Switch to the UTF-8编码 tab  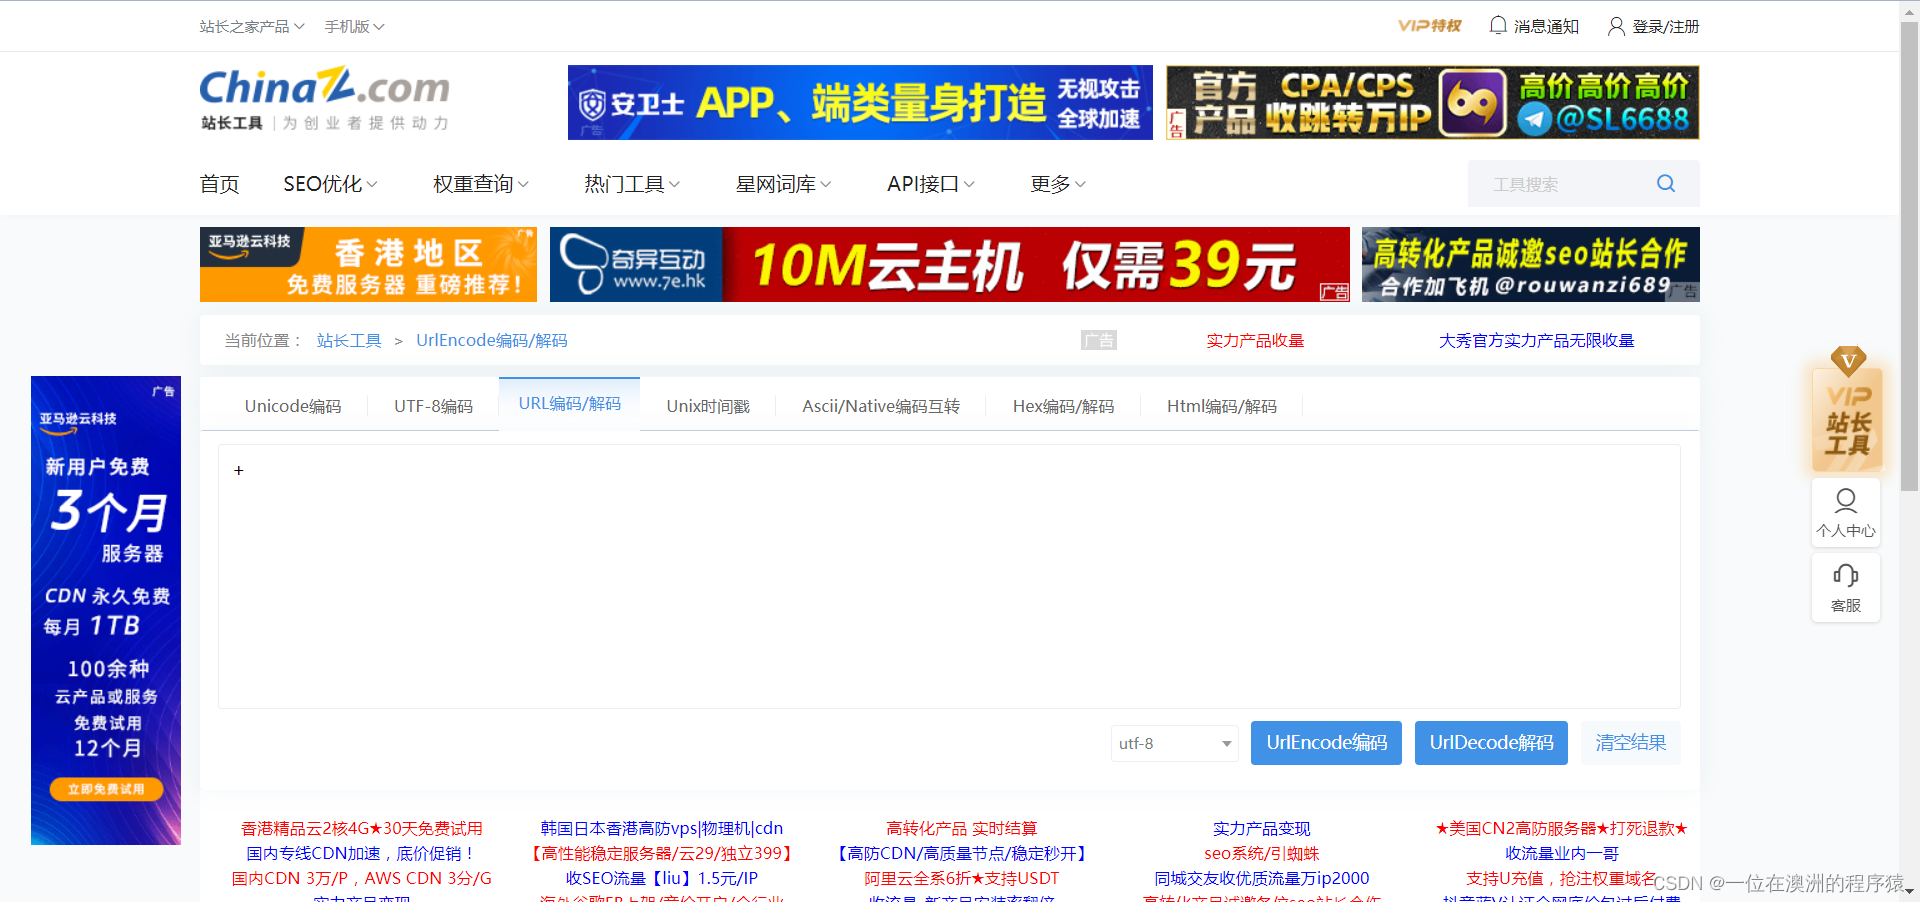click(433, 406)
